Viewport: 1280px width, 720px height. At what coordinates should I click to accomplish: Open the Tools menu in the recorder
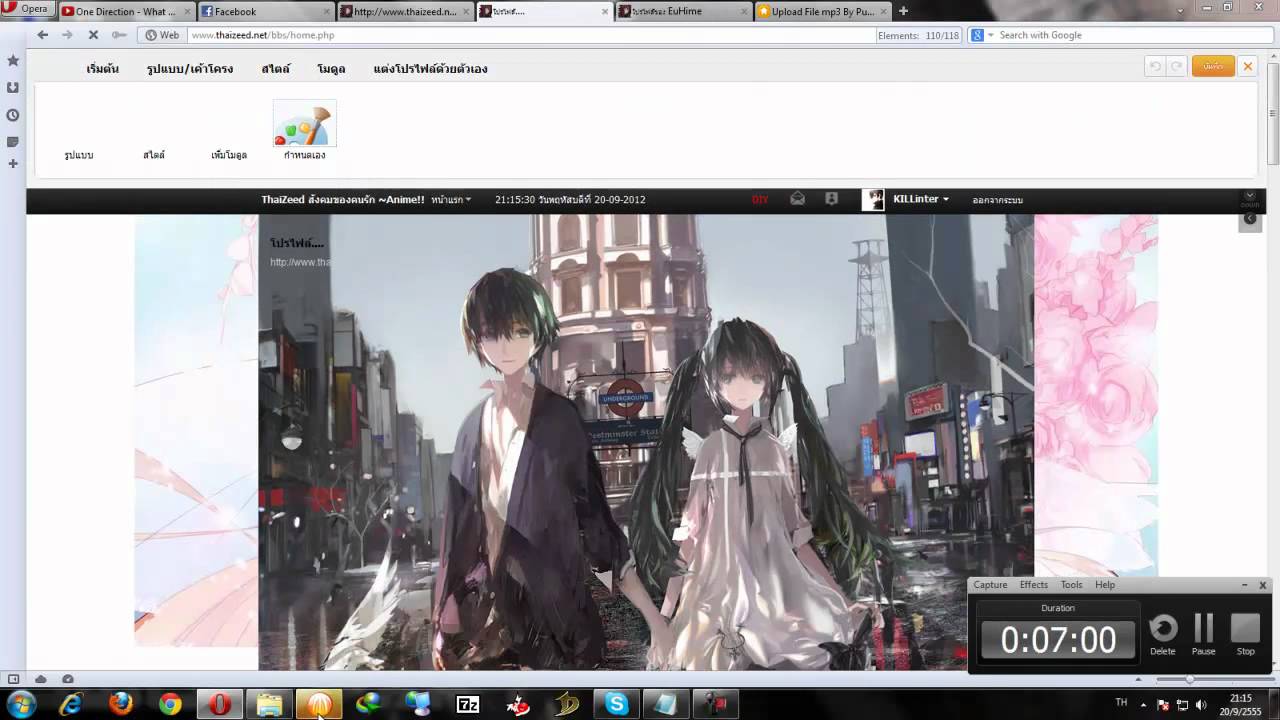(x=1071, y=585)
